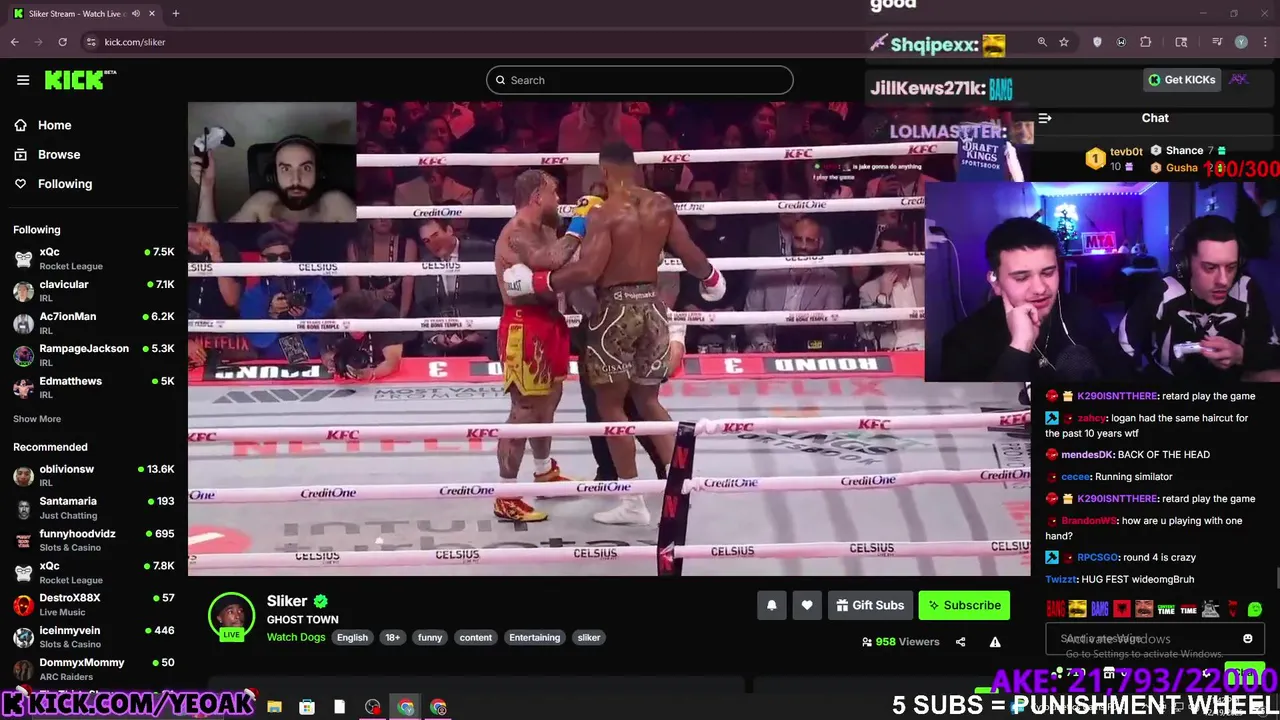Toggle the follow heart button
1280x720 pixels.
[807, 605]
